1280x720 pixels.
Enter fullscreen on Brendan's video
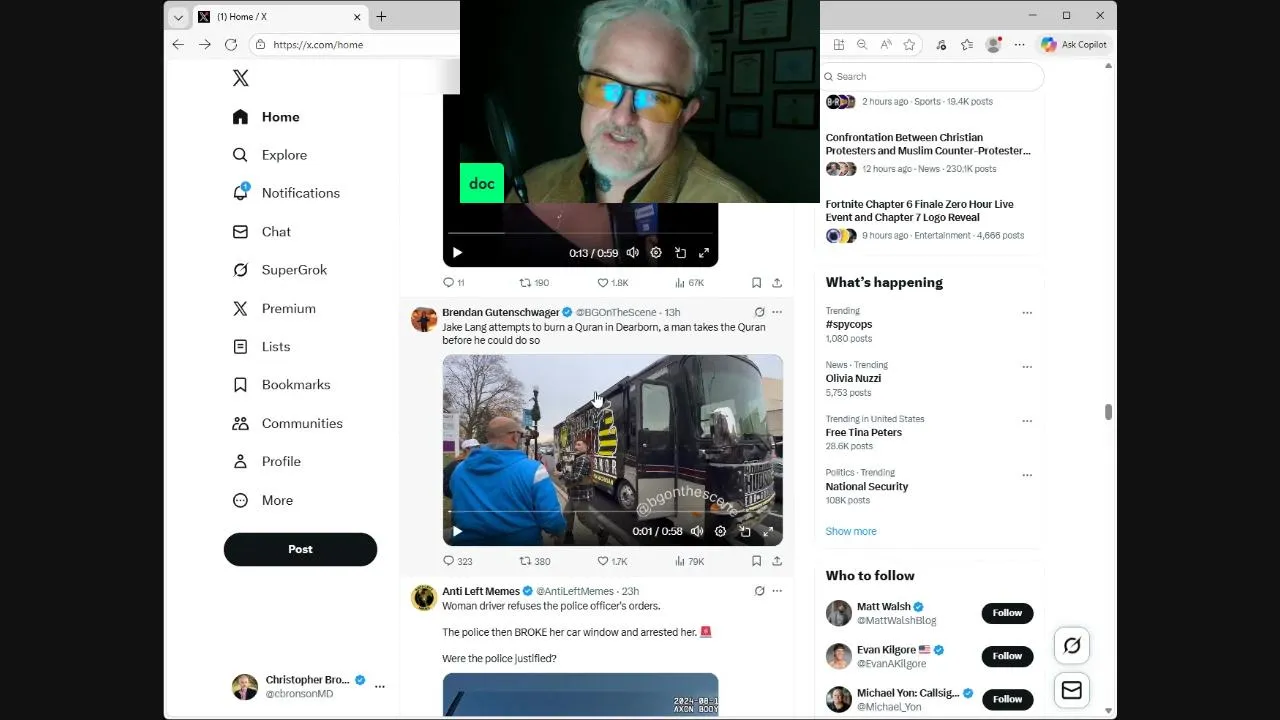(x=768, y=532)
